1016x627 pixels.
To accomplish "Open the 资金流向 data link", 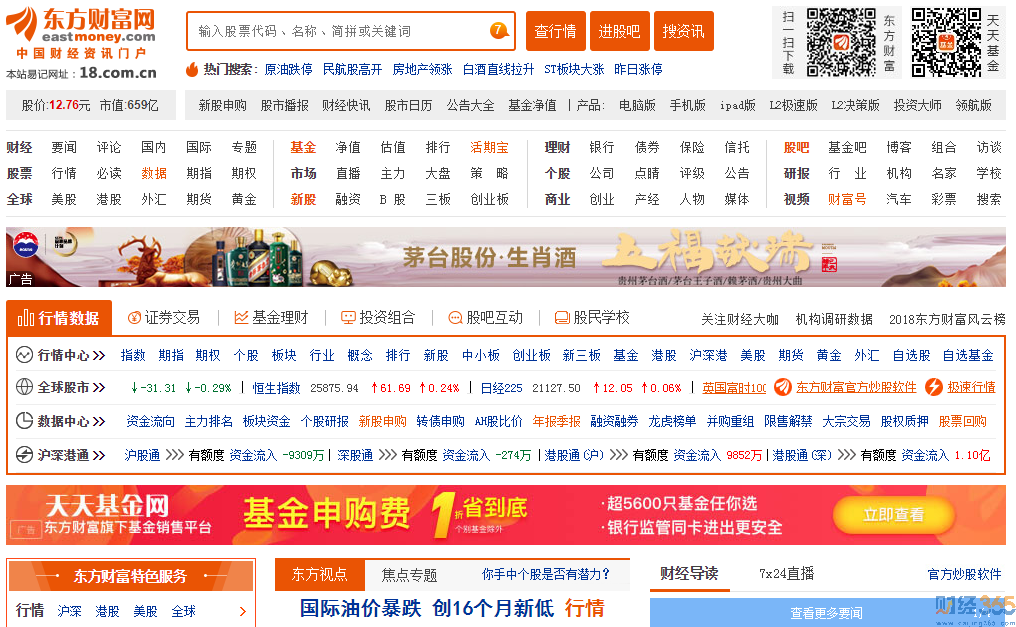I will 150,422.
